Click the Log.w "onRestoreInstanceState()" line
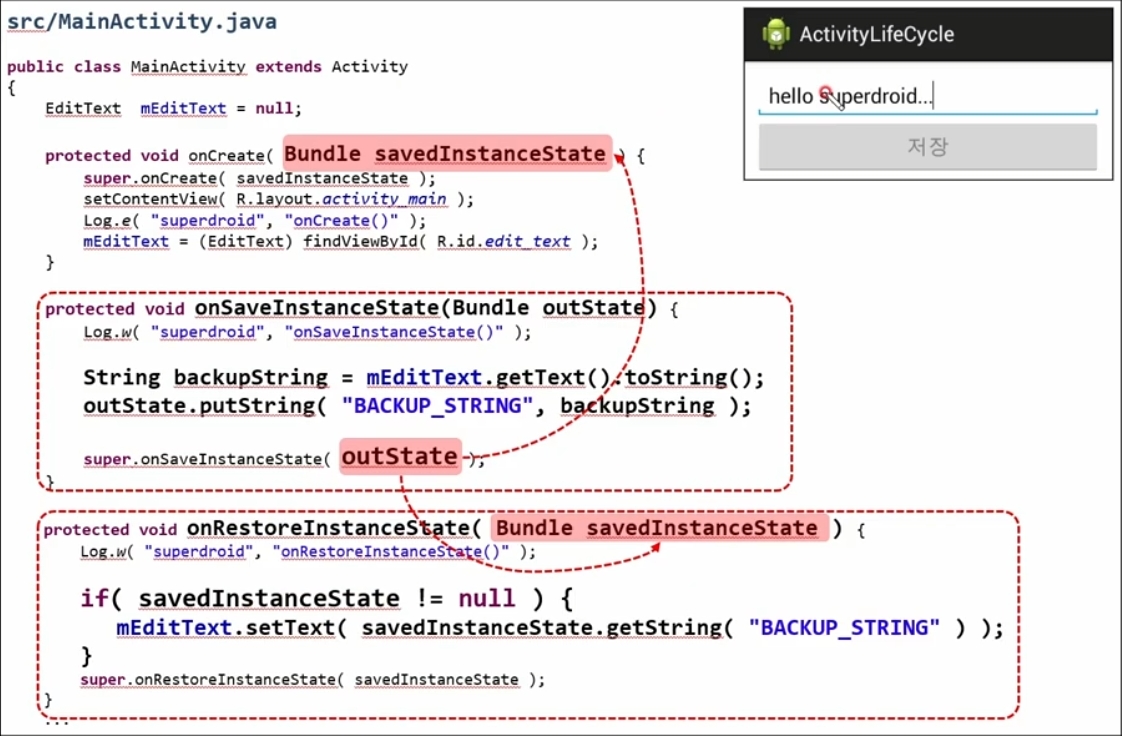 coord(308,551)
